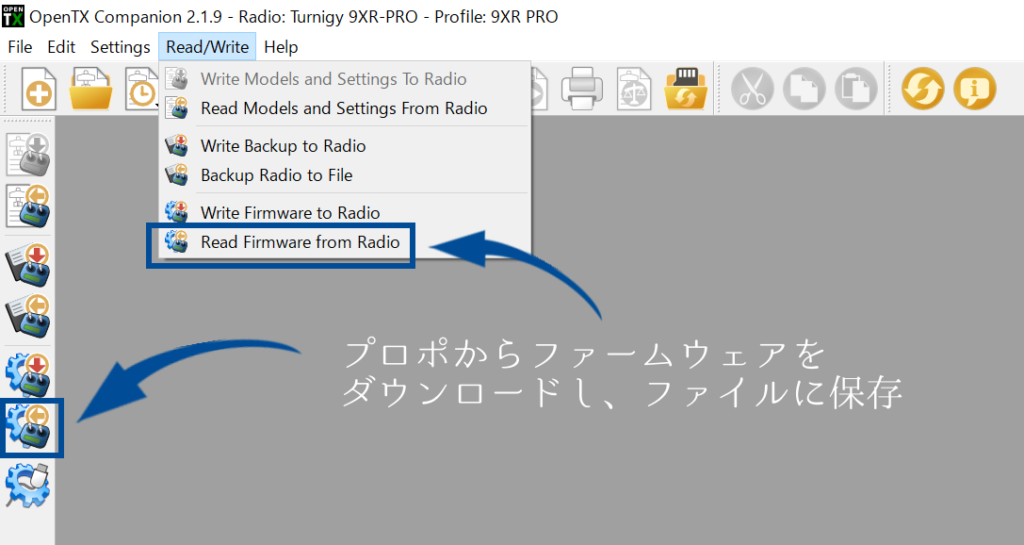1024x545 pixels.
Task: Click the Cut scissors icon
Action: click(752, 88)
